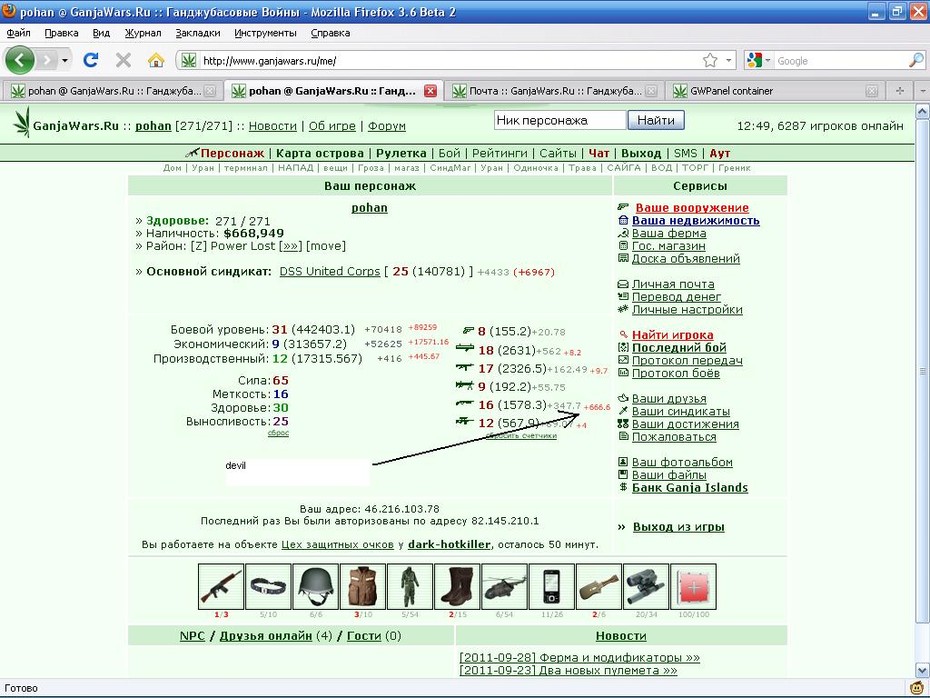
Task: Open the camouflage suit slot
Action: click(x=410, y=587)
